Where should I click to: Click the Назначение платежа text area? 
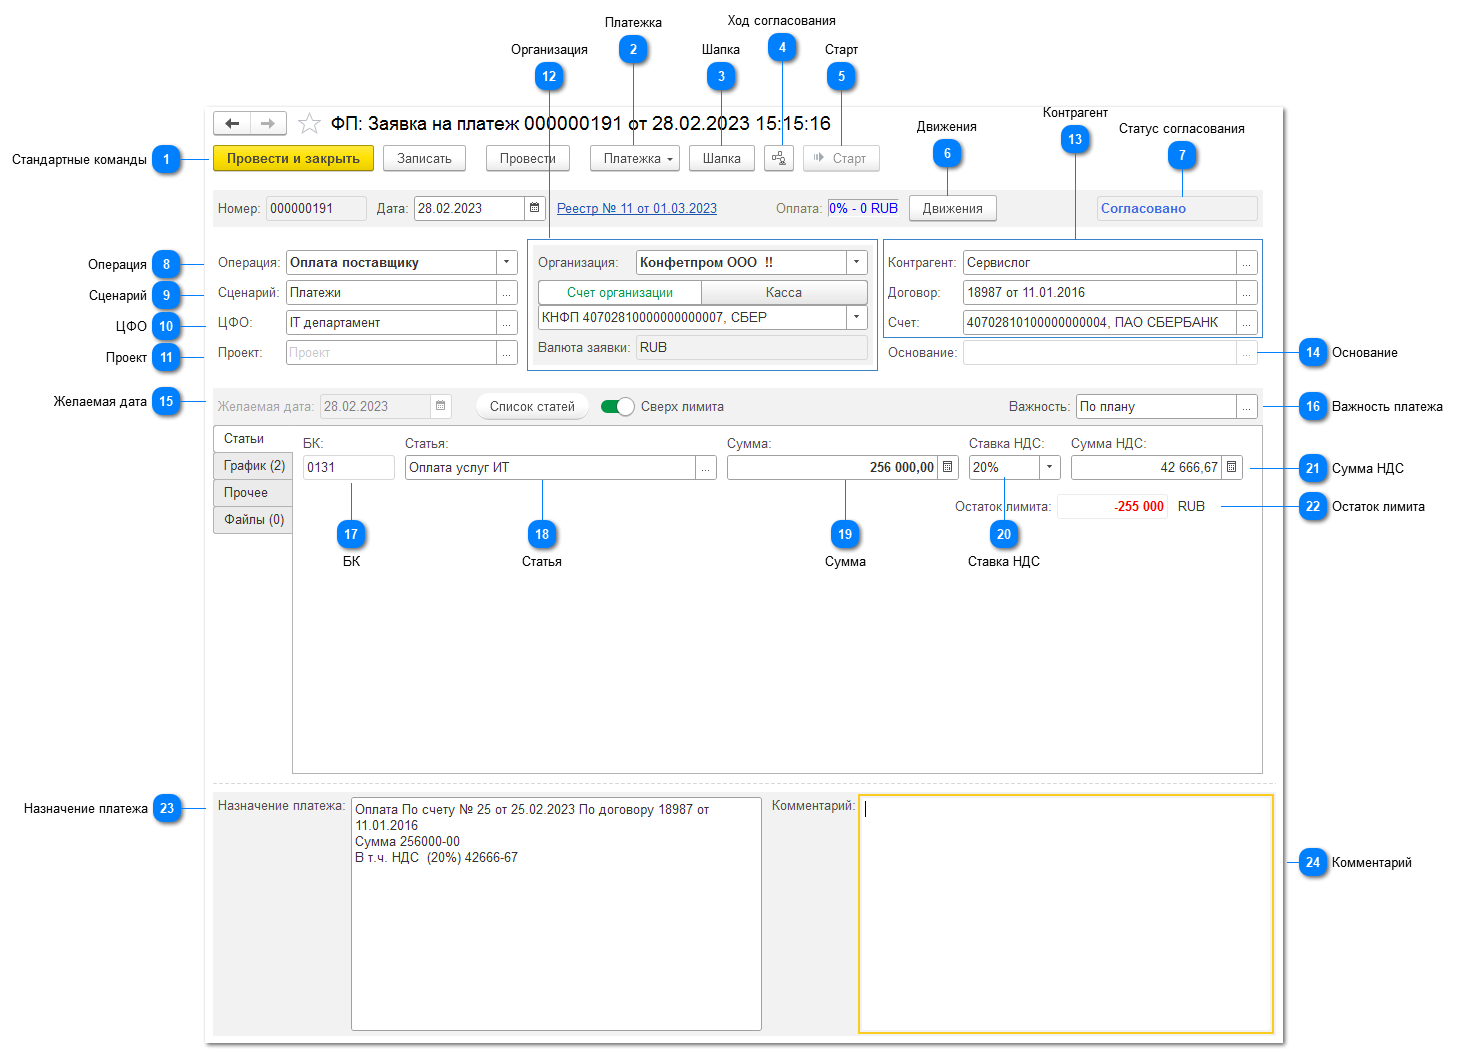click(556, 913)
